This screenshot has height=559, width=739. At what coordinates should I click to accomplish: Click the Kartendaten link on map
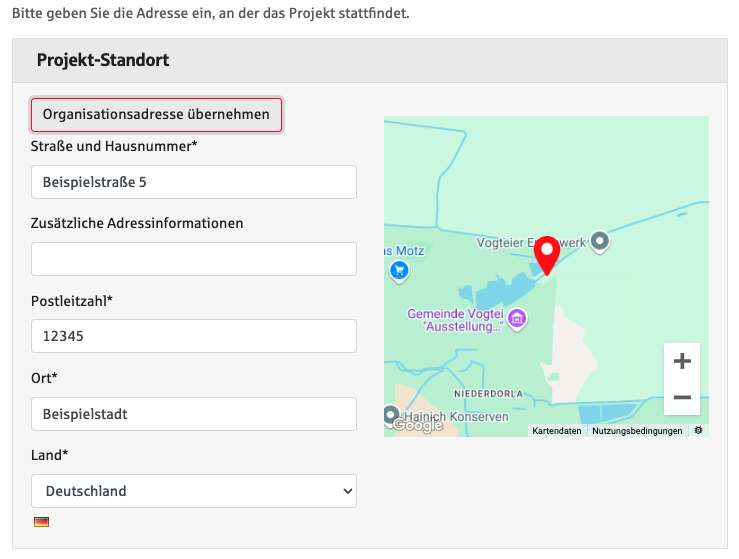click(557, 431)
